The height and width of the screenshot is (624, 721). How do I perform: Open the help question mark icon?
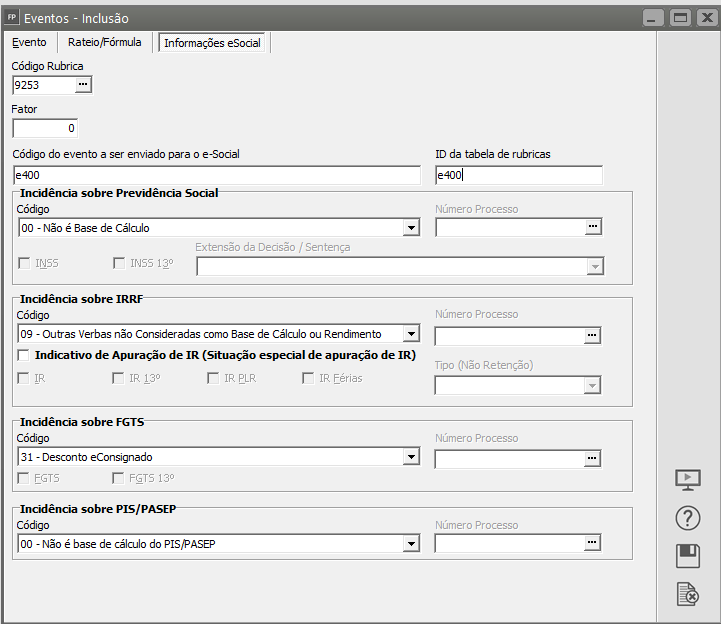point(688,518)
